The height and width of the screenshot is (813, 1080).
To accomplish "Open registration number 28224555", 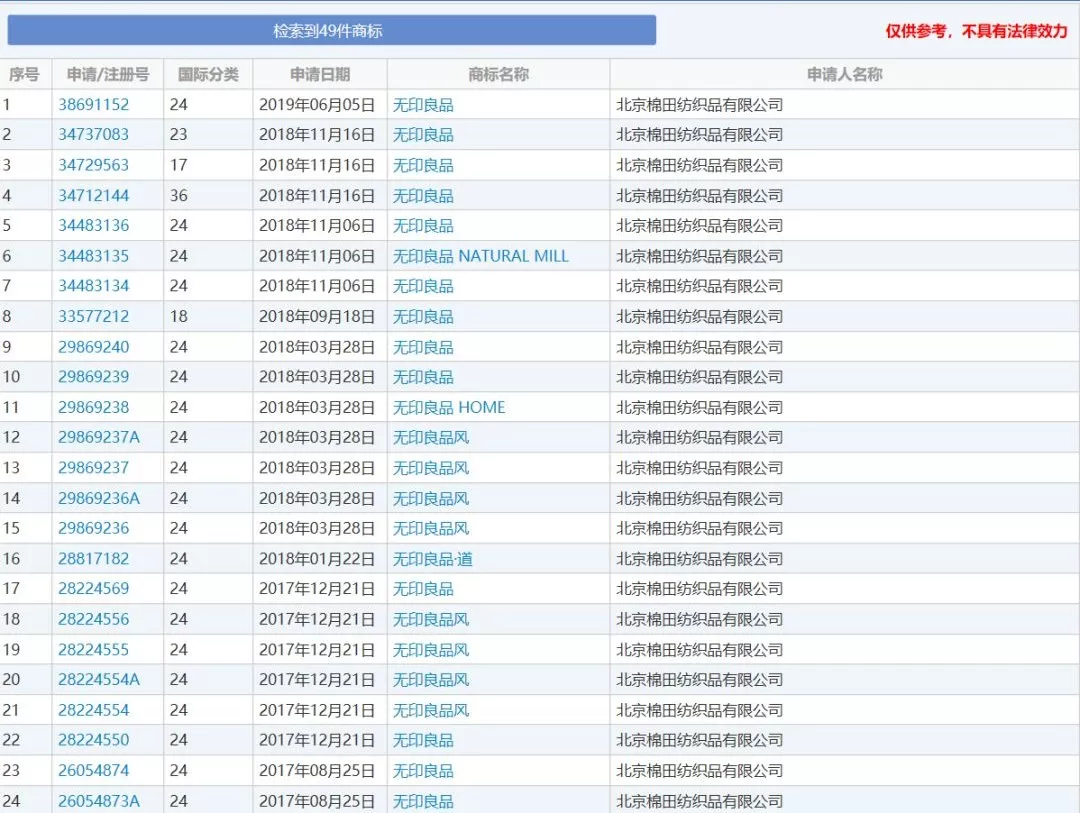I will (94, 650).
